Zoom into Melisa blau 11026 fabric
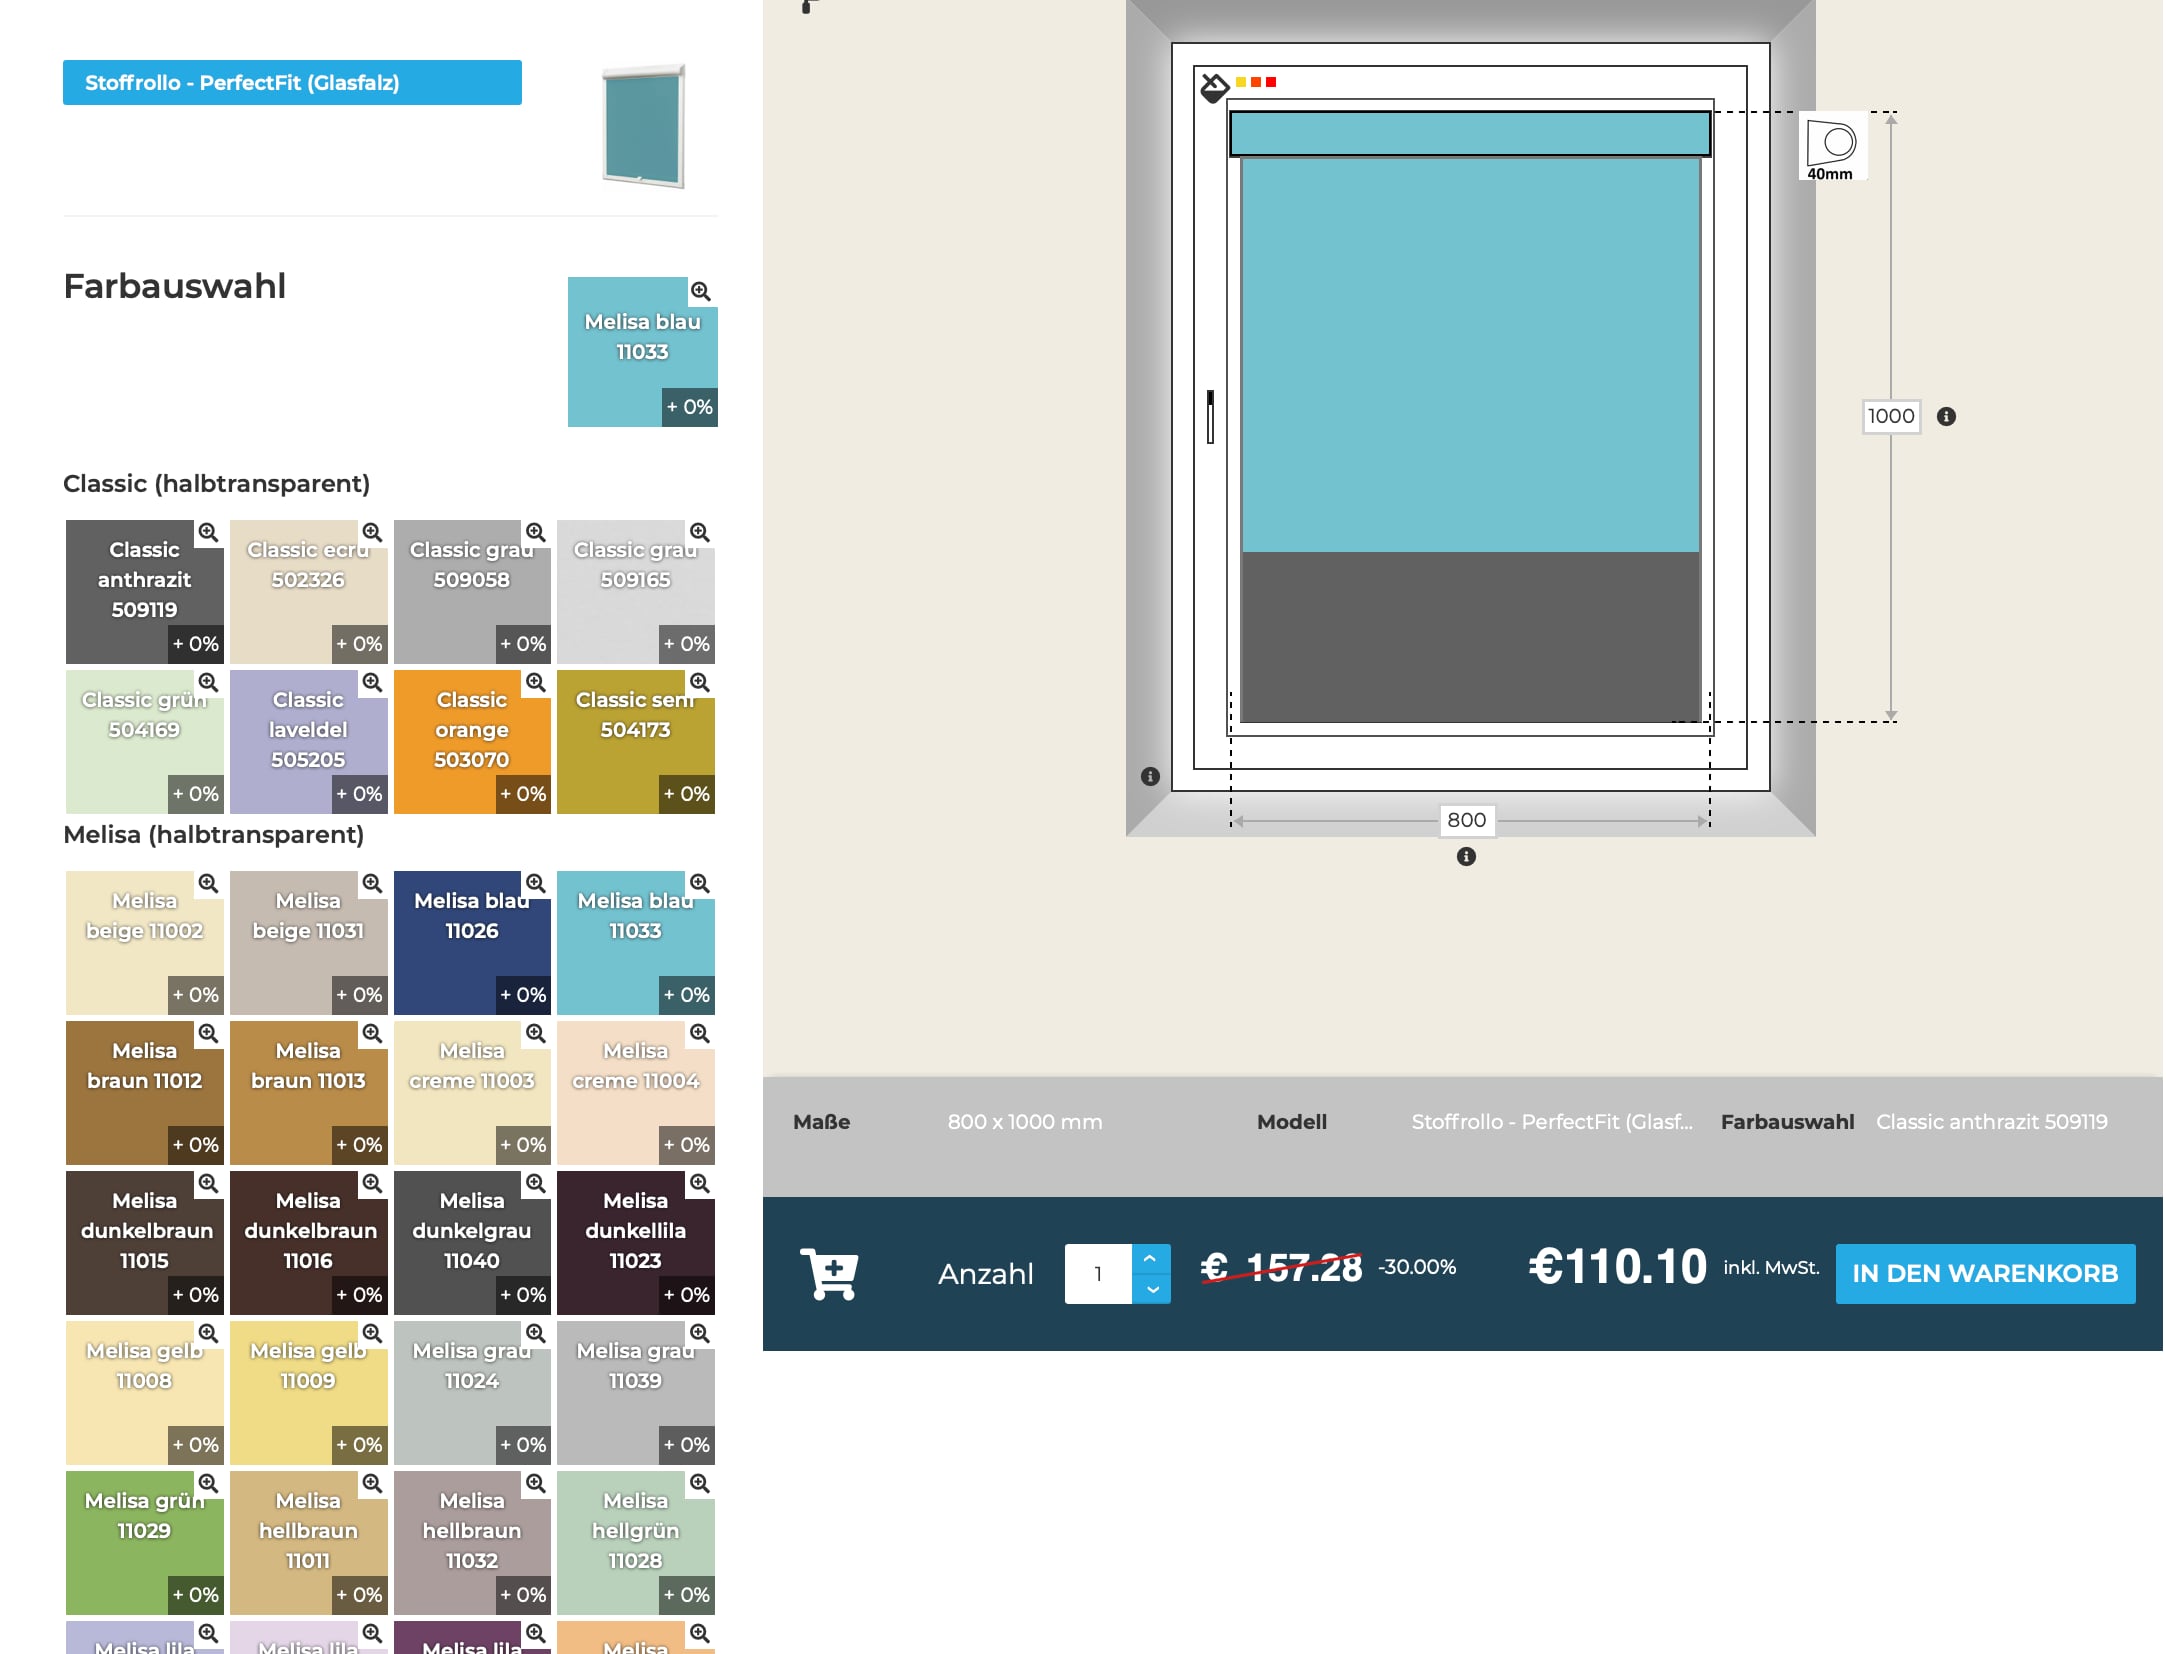The height and width of the screenshot is (1654, 2166). pyautogui.click(x=536, y=883)
